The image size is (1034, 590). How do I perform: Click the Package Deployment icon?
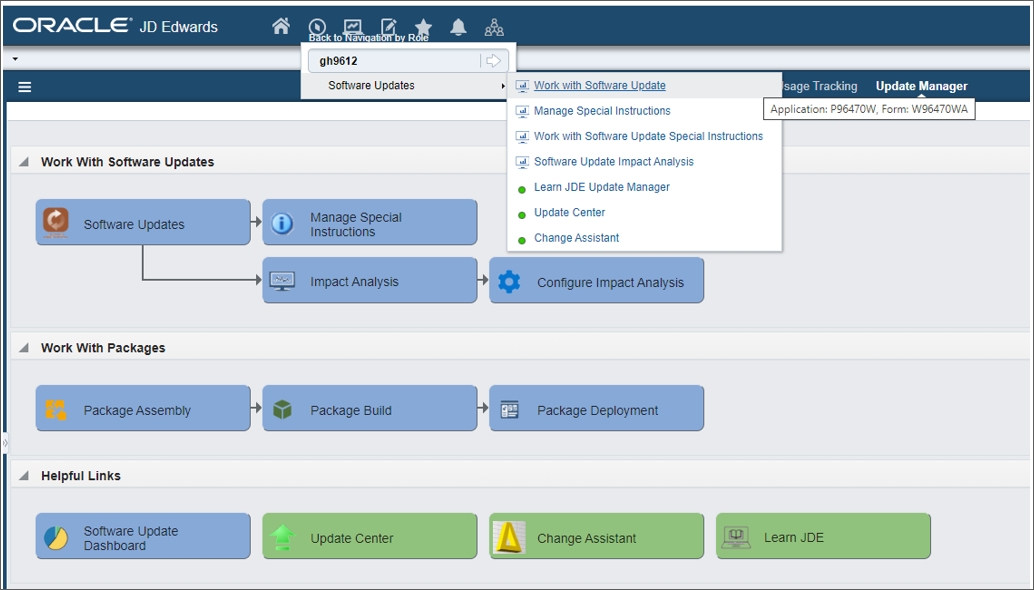(510, 409)
